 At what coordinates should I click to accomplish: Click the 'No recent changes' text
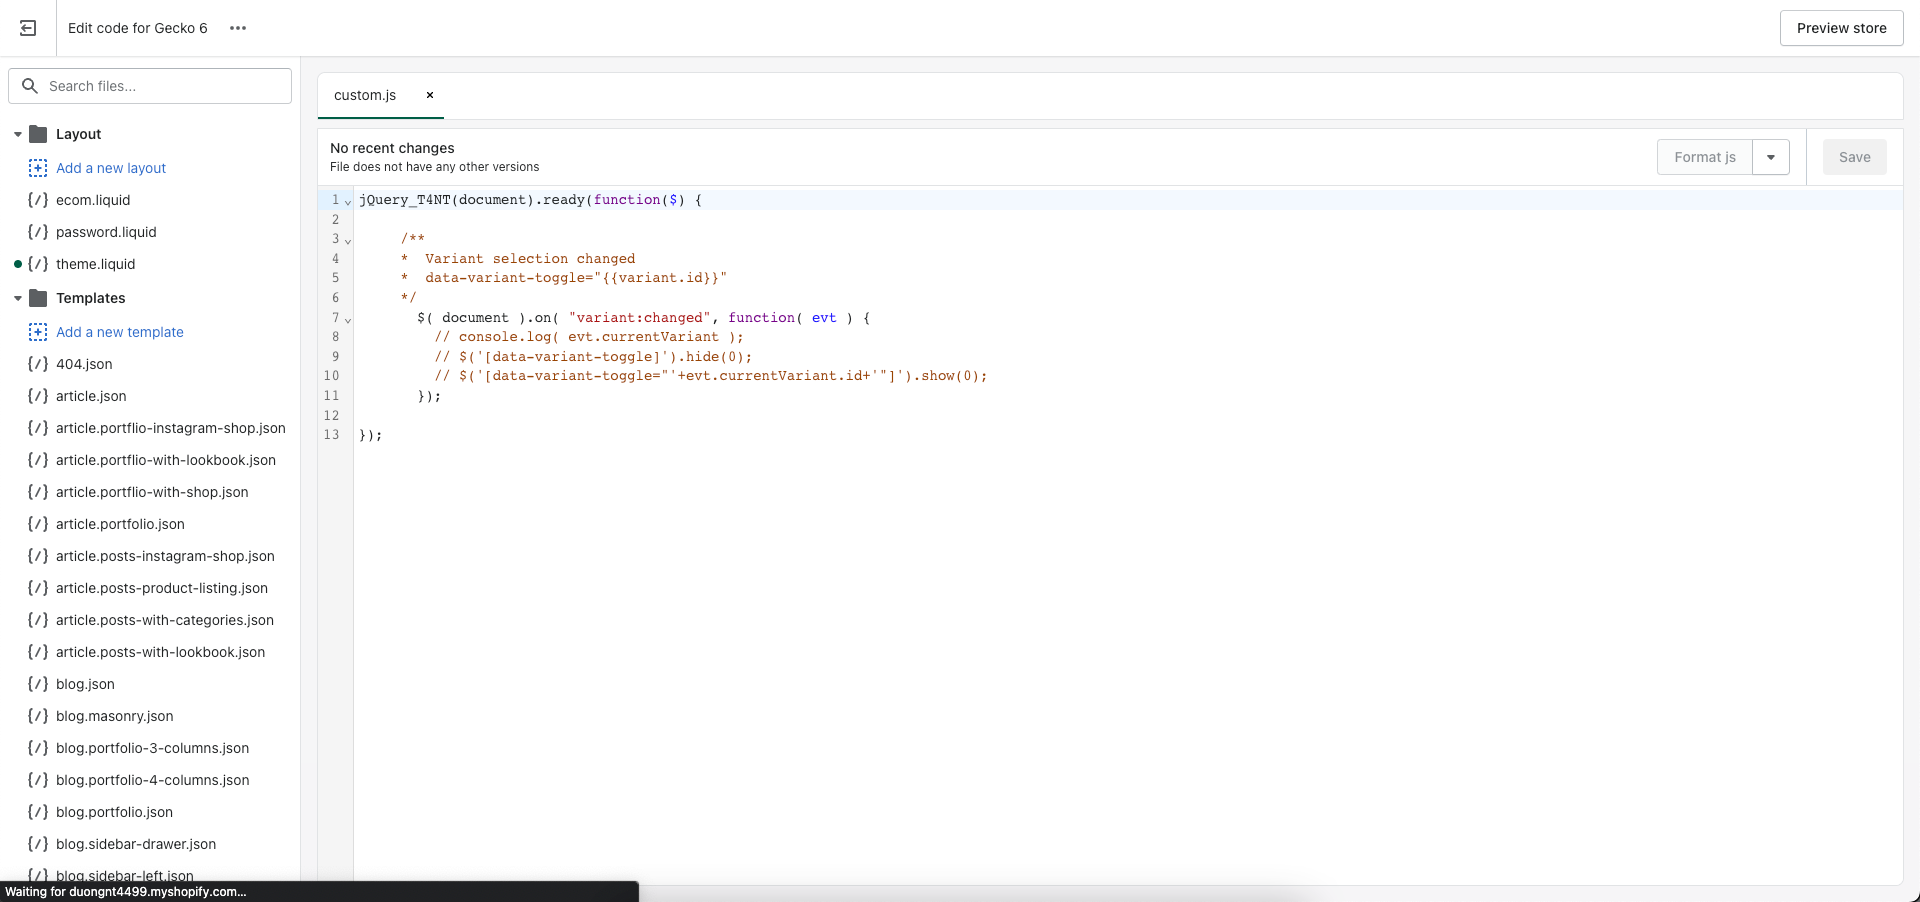392,148
